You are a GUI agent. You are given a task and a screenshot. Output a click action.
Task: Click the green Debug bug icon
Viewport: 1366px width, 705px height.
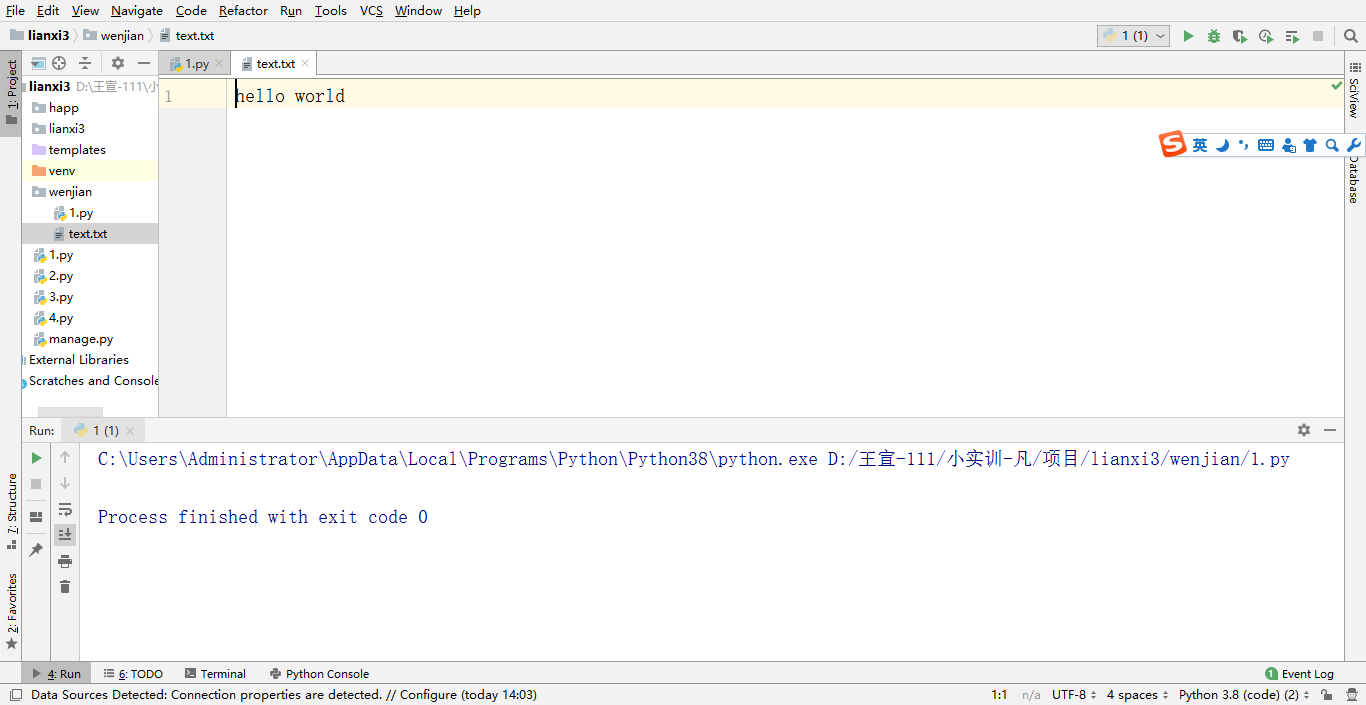[1214, 36]
